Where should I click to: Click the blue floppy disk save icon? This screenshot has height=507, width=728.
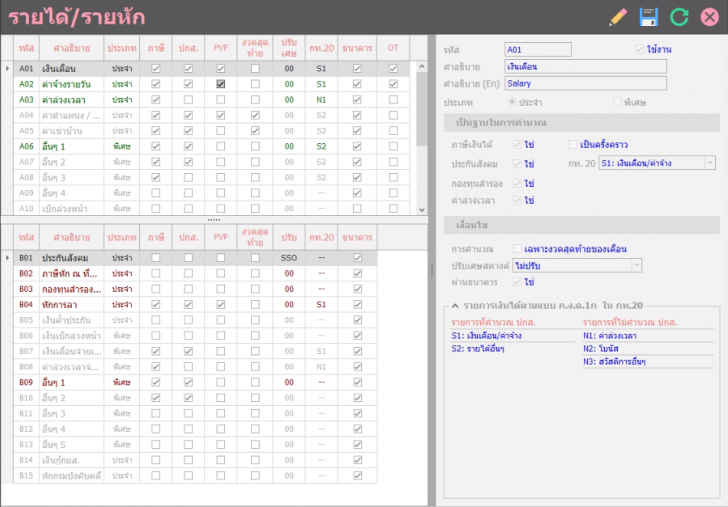click(x=649, y=17)
